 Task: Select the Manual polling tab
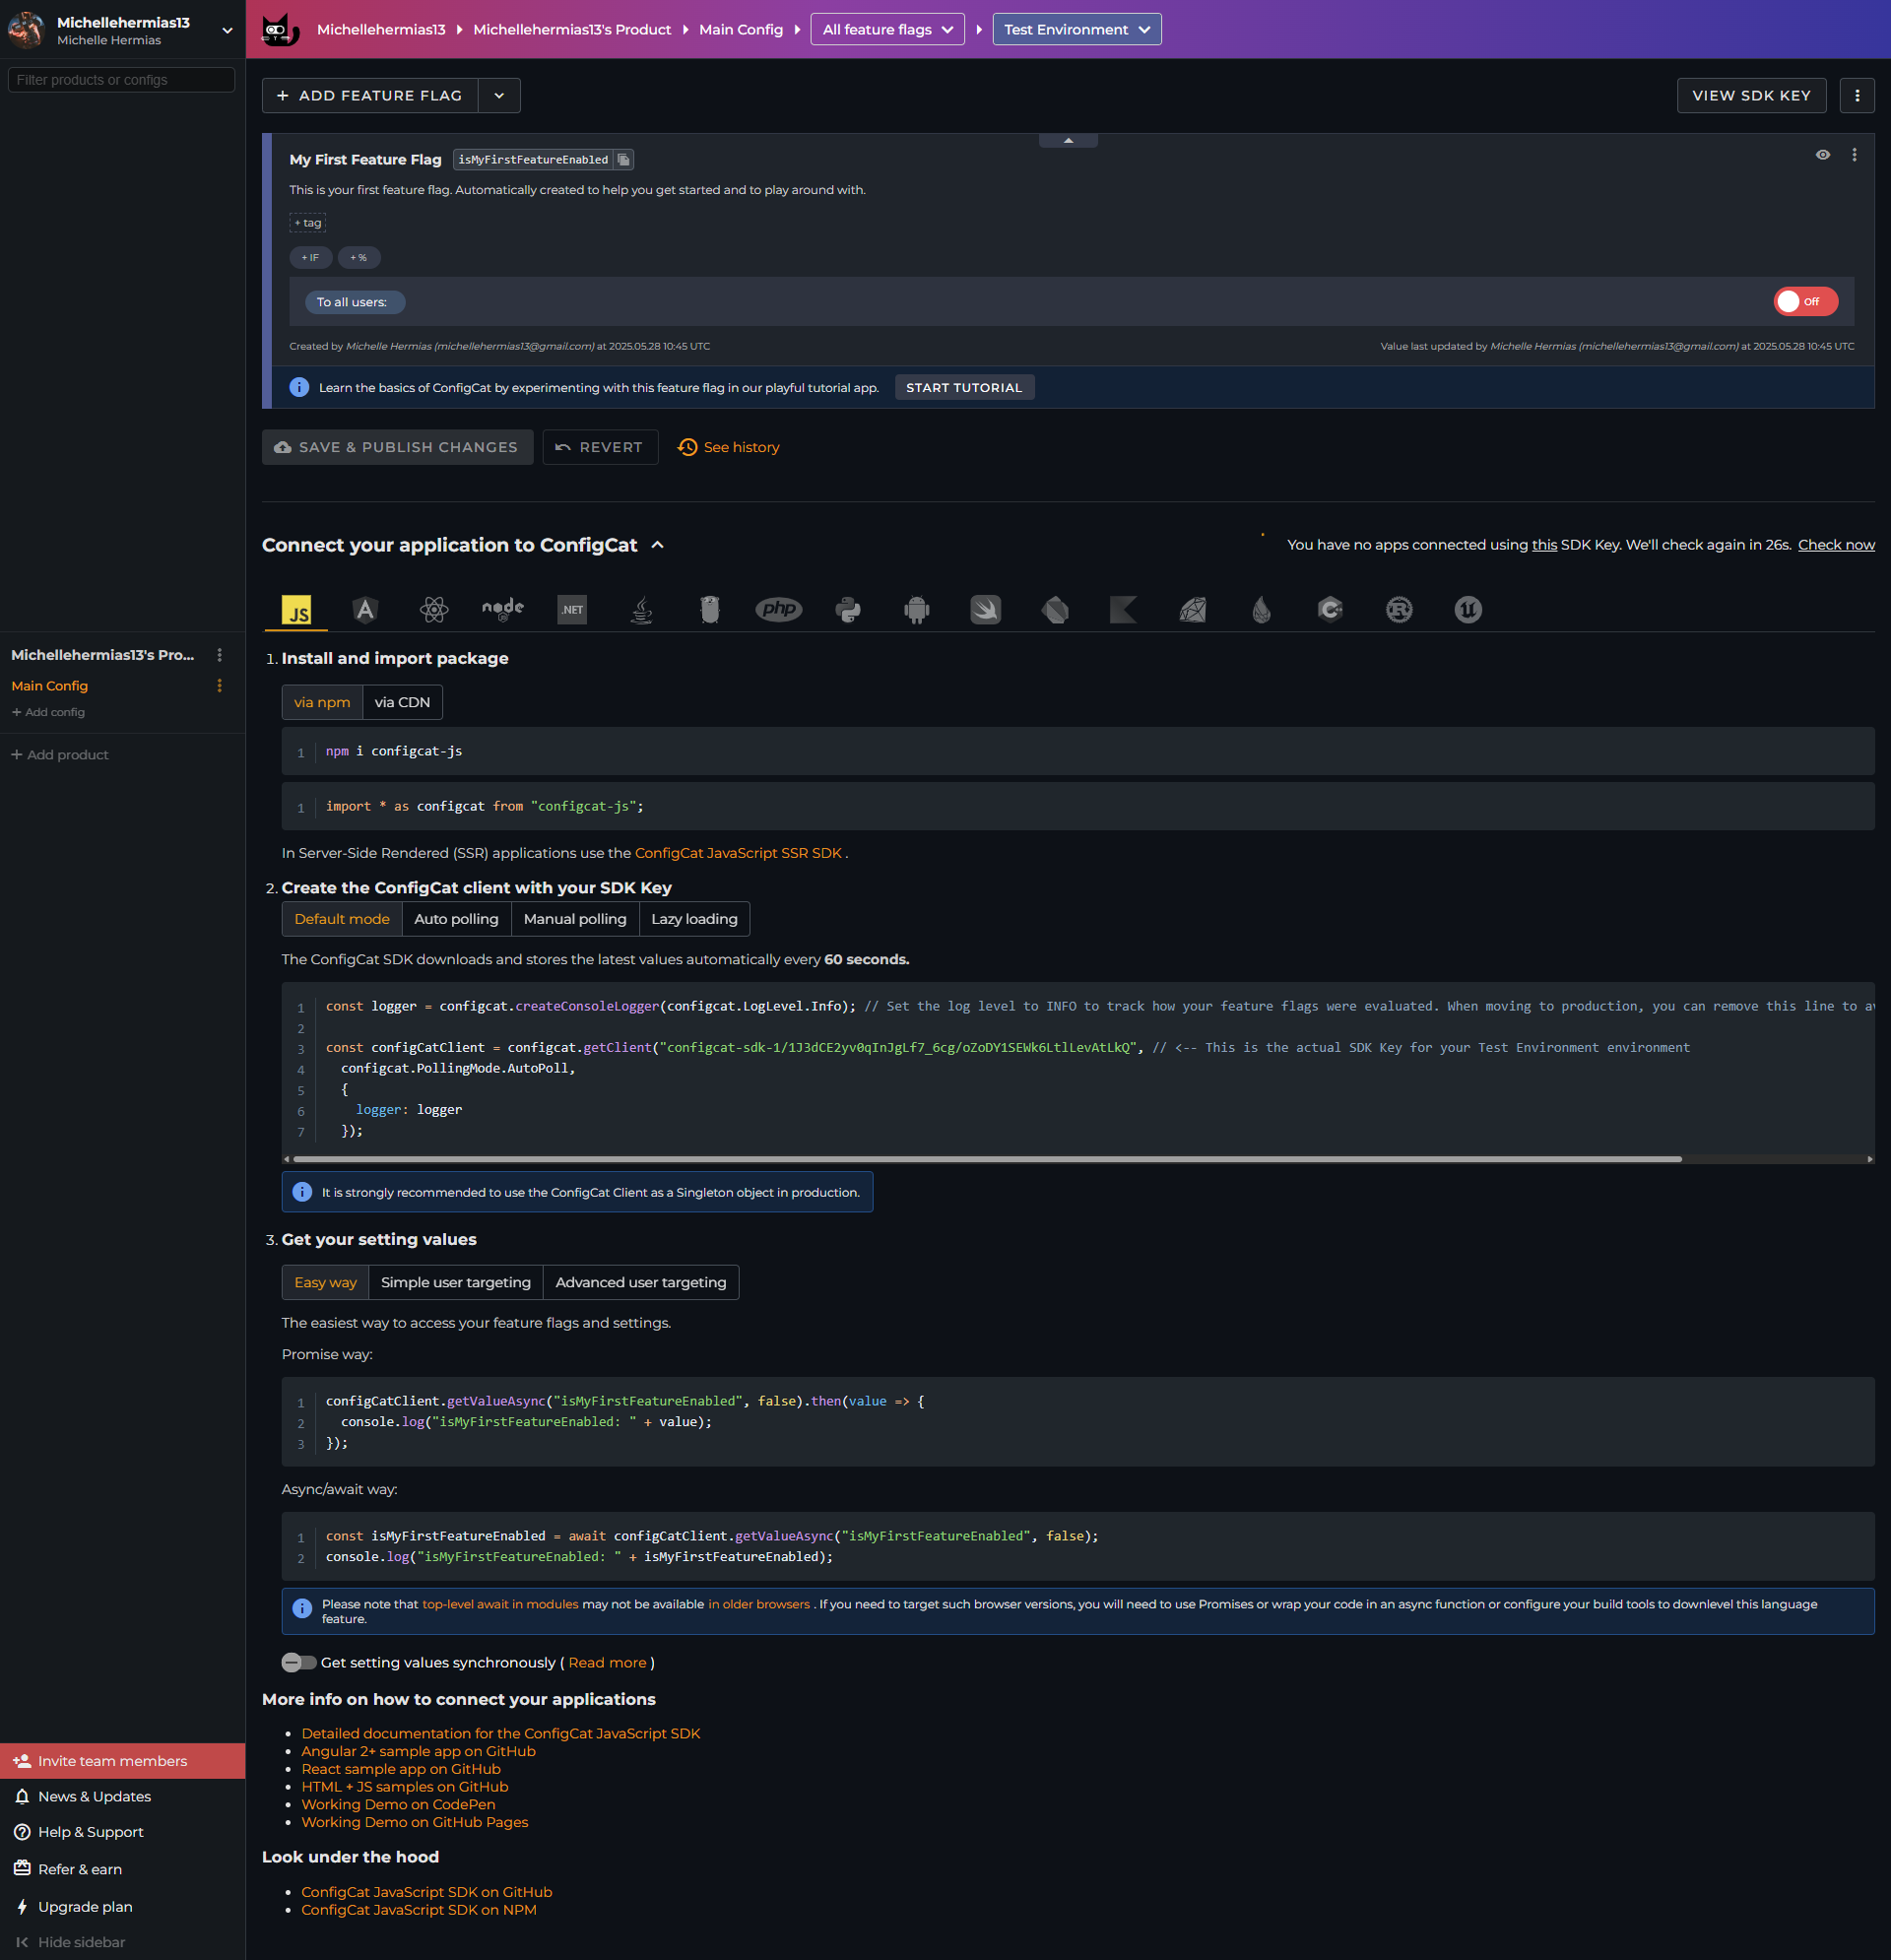coord(575,919)
